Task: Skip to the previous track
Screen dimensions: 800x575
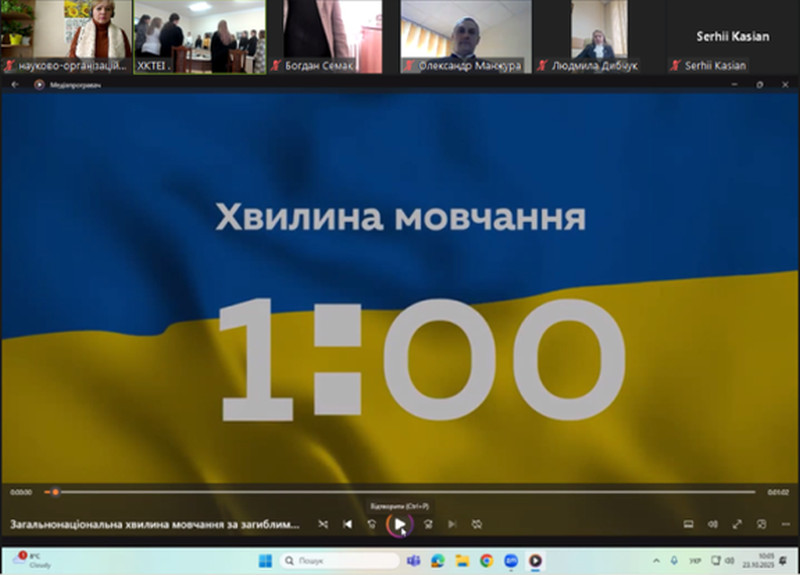Action: click(x=347, y=524)
